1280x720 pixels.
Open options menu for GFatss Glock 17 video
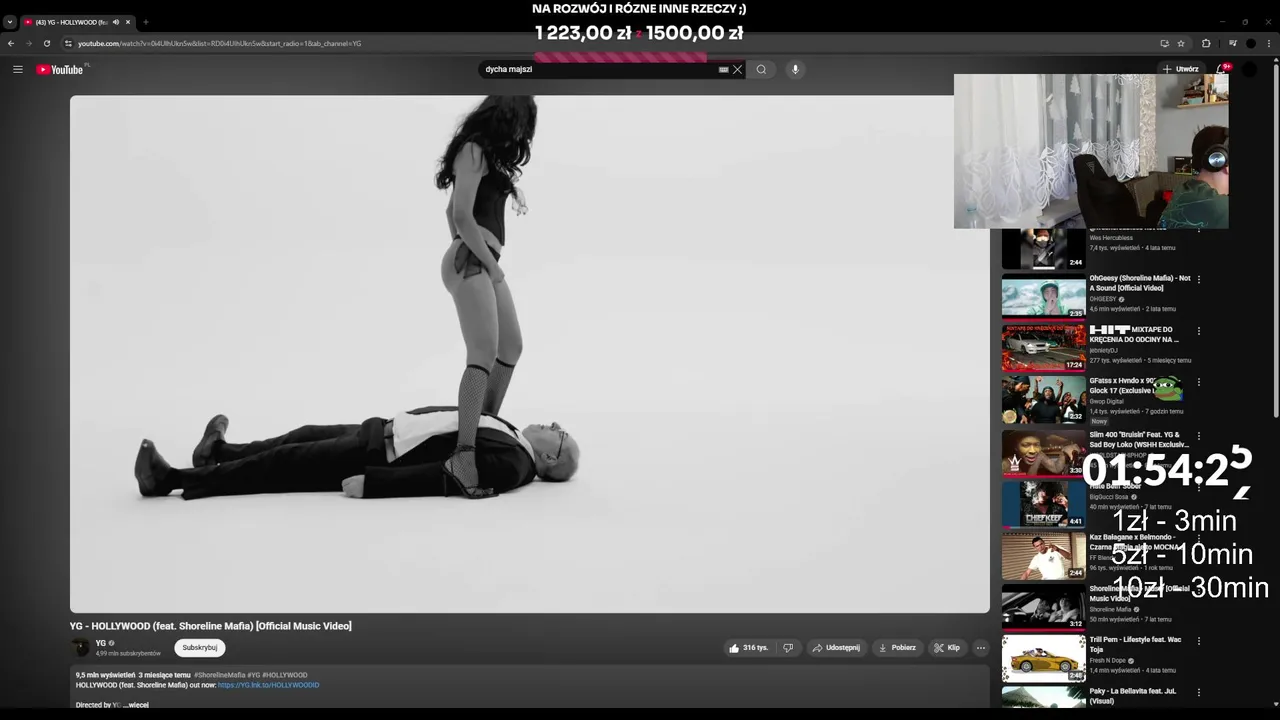click(x=1199, y=382)
